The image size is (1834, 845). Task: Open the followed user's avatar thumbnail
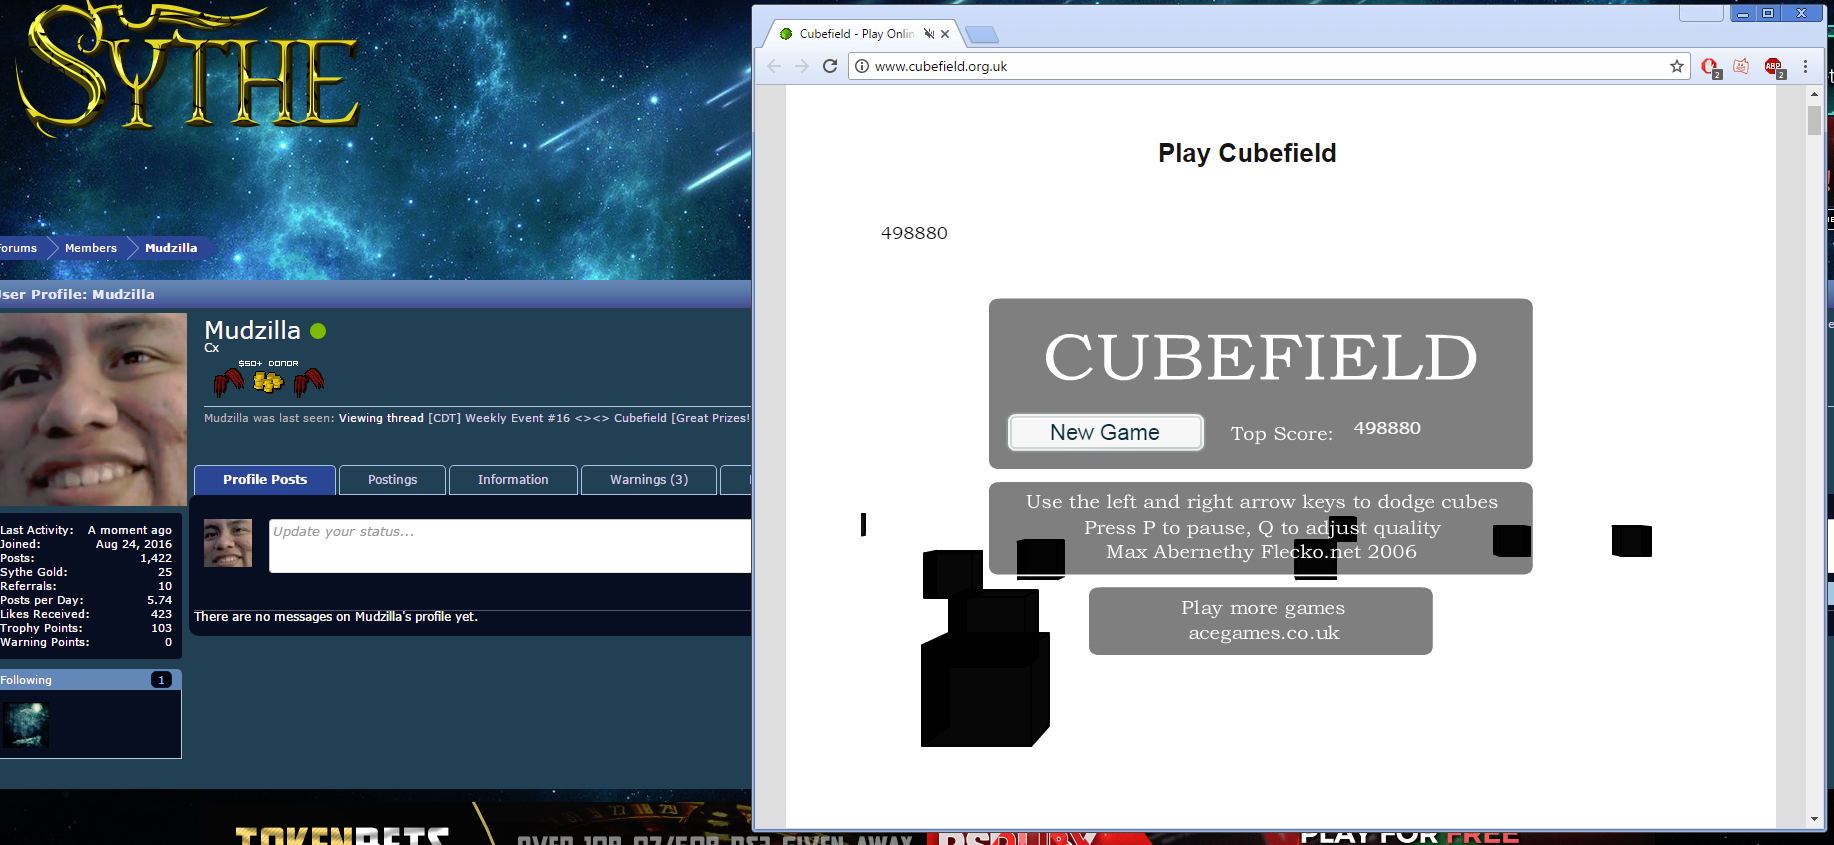[x=26, y=725]
